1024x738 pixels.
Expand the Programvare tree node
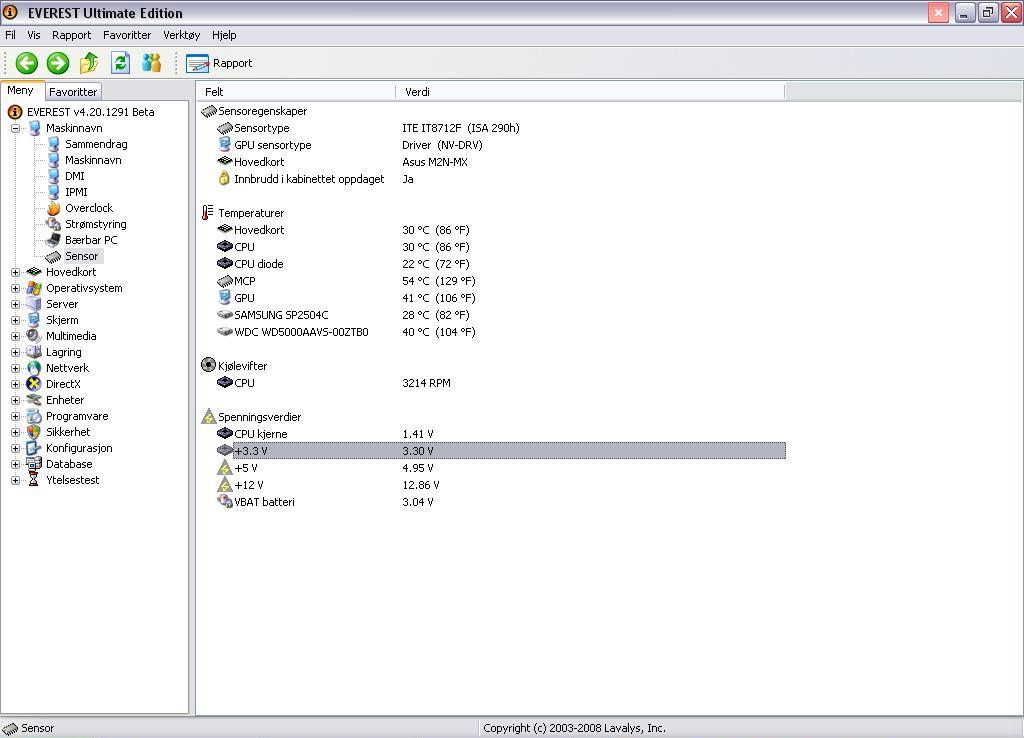(x=16, y=416)
